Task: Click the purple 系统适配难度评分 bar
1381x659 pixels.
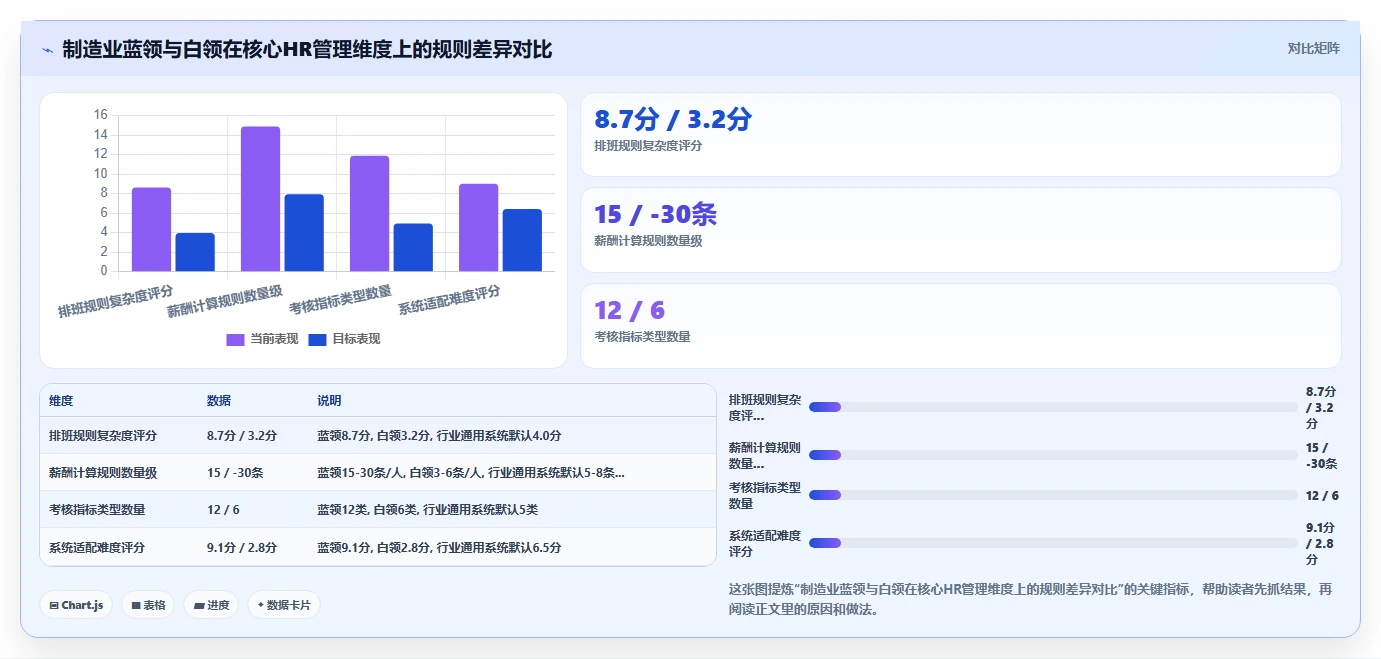Action: (478, 227)
